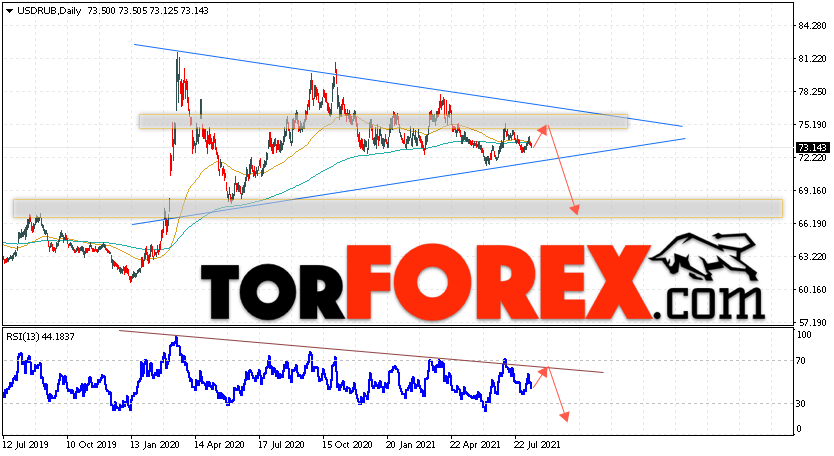Click price axis value 60.160
This screenshot has width=834, height=456.
[x=812, y=289]
